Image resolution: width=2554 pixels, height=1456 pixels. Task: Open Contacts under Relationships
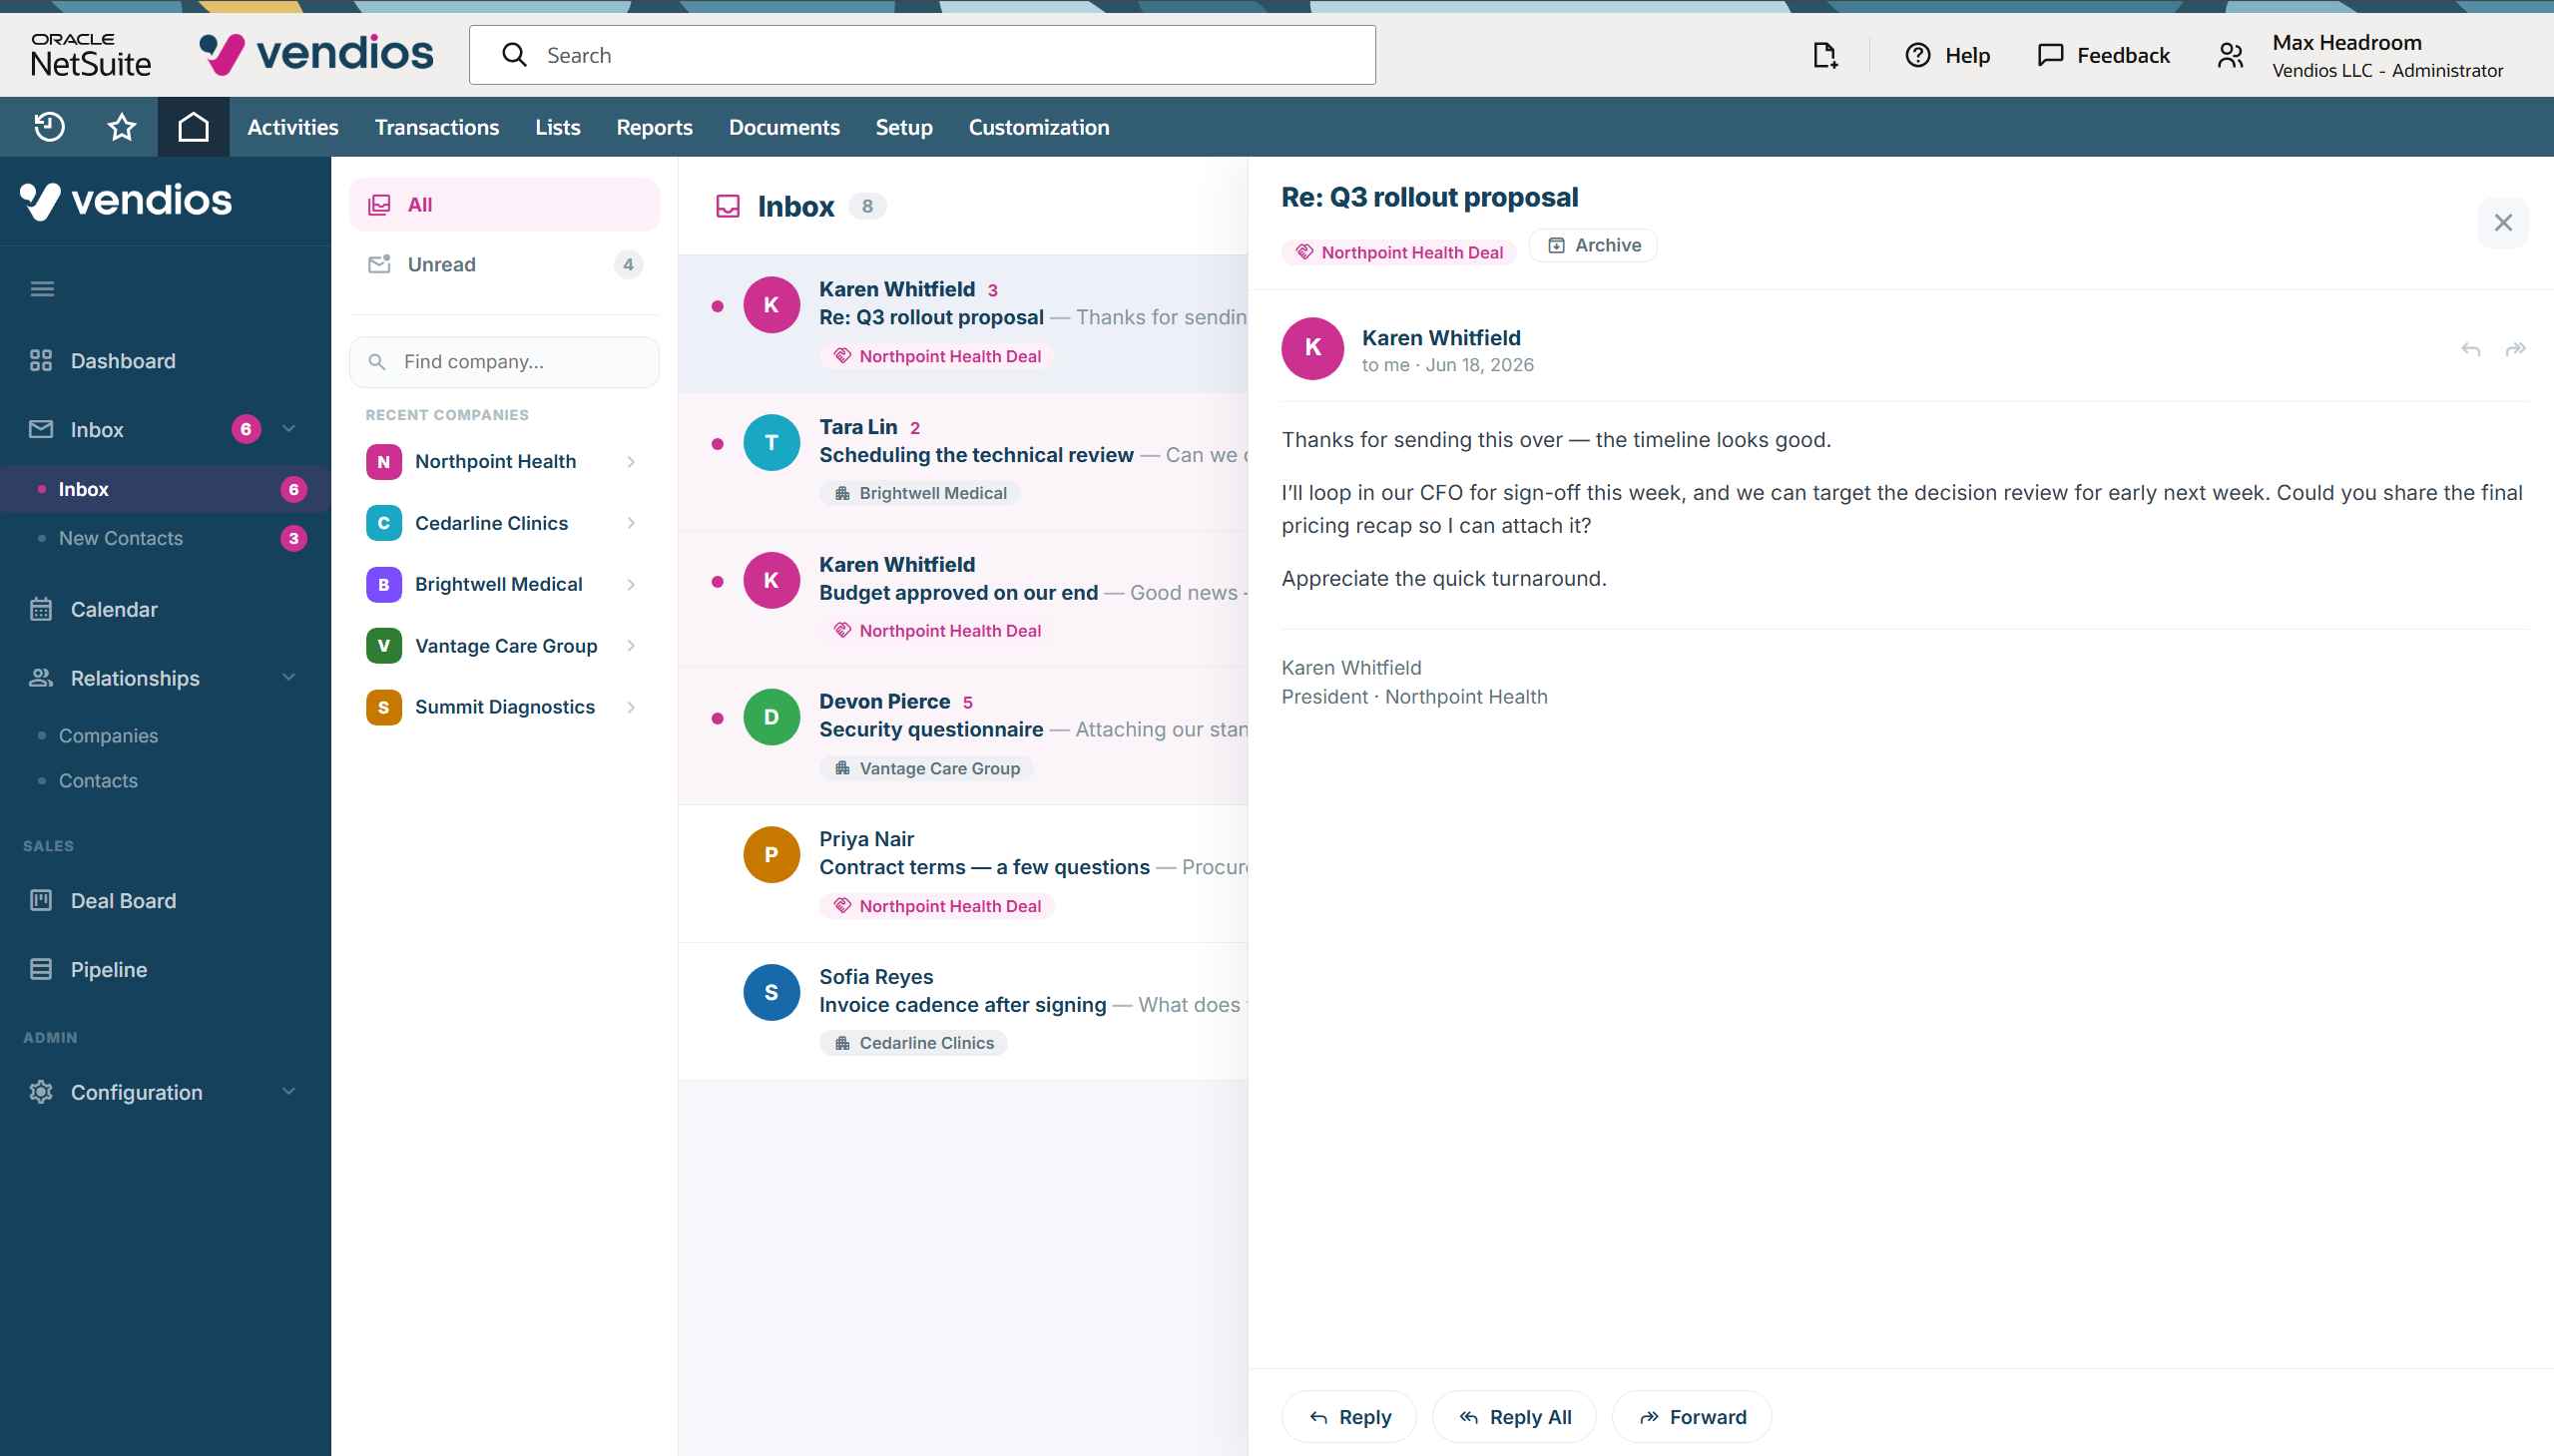pos(98,781)
